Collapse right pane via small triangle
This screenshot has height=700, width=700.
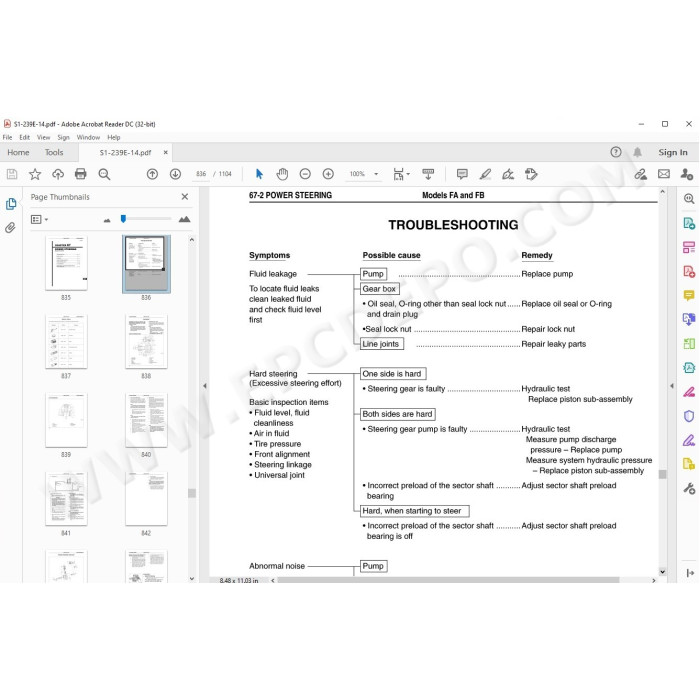click(672, 386)
